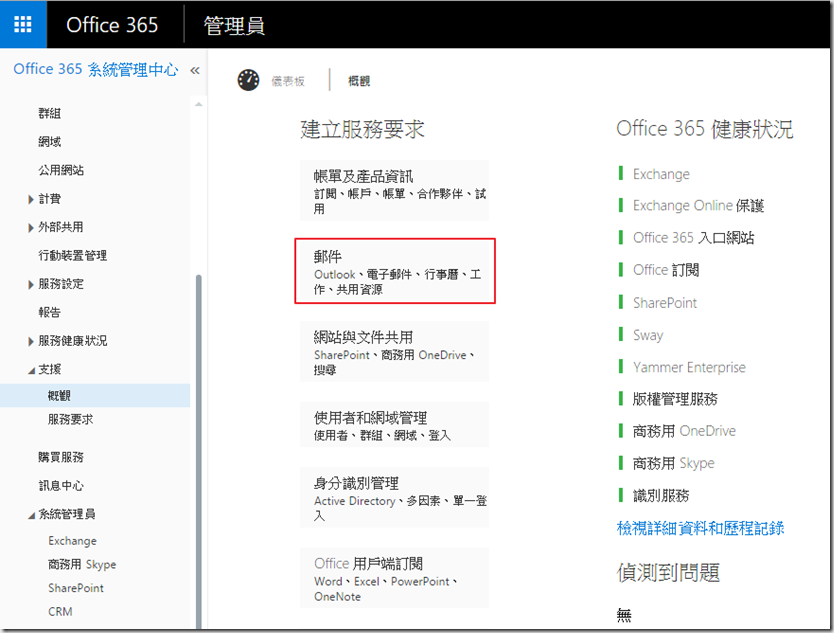Expand the 計費 billing tree node
The height and width of the screenshot is (633, 834).
pyautogui.click(x=32, y=199)
